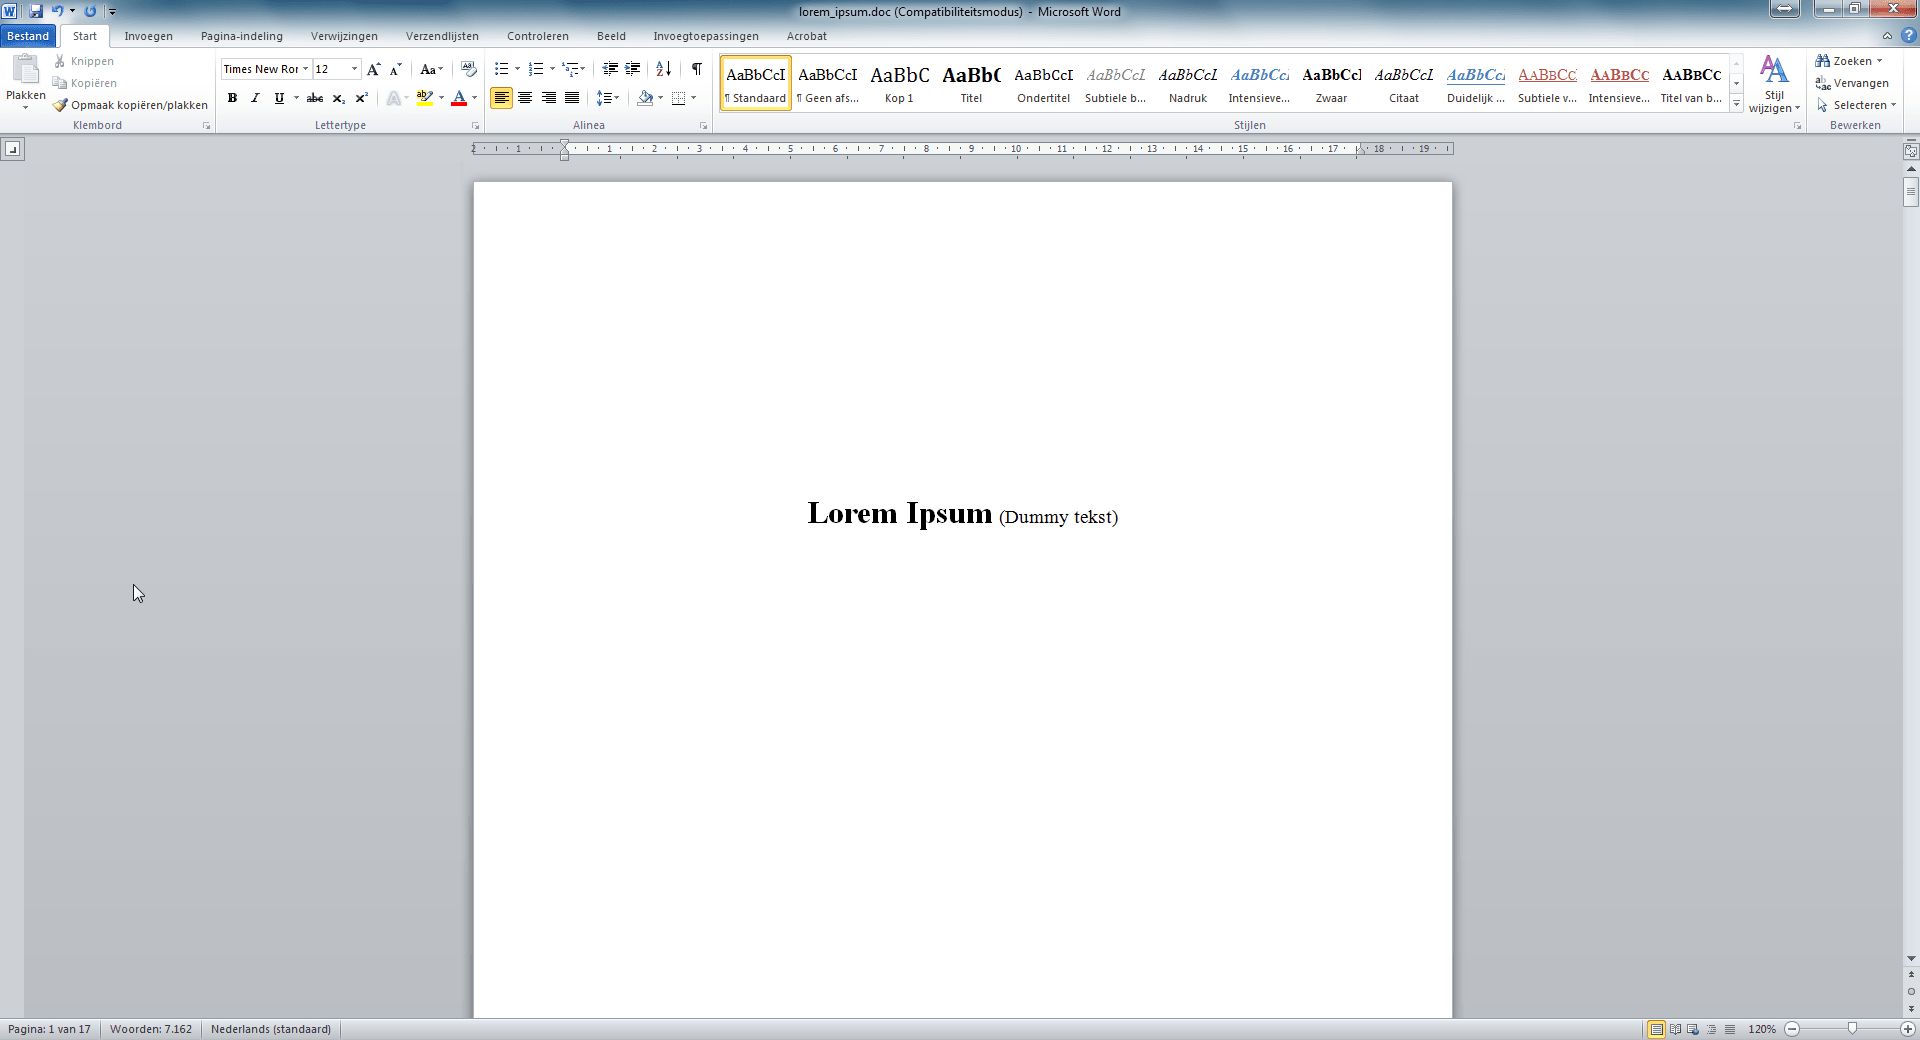
Task: Shrink font size with smaller A icon
Action: 396,69
